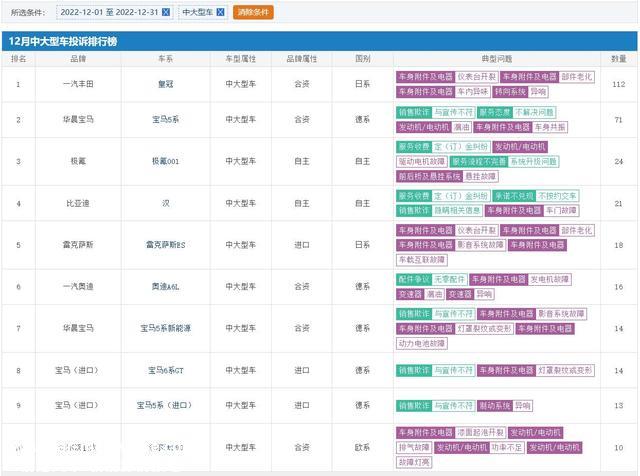640x476 pixels.
Task: Click the 转向系统 异响 tag for 皇冠
Action: (520, 92)
